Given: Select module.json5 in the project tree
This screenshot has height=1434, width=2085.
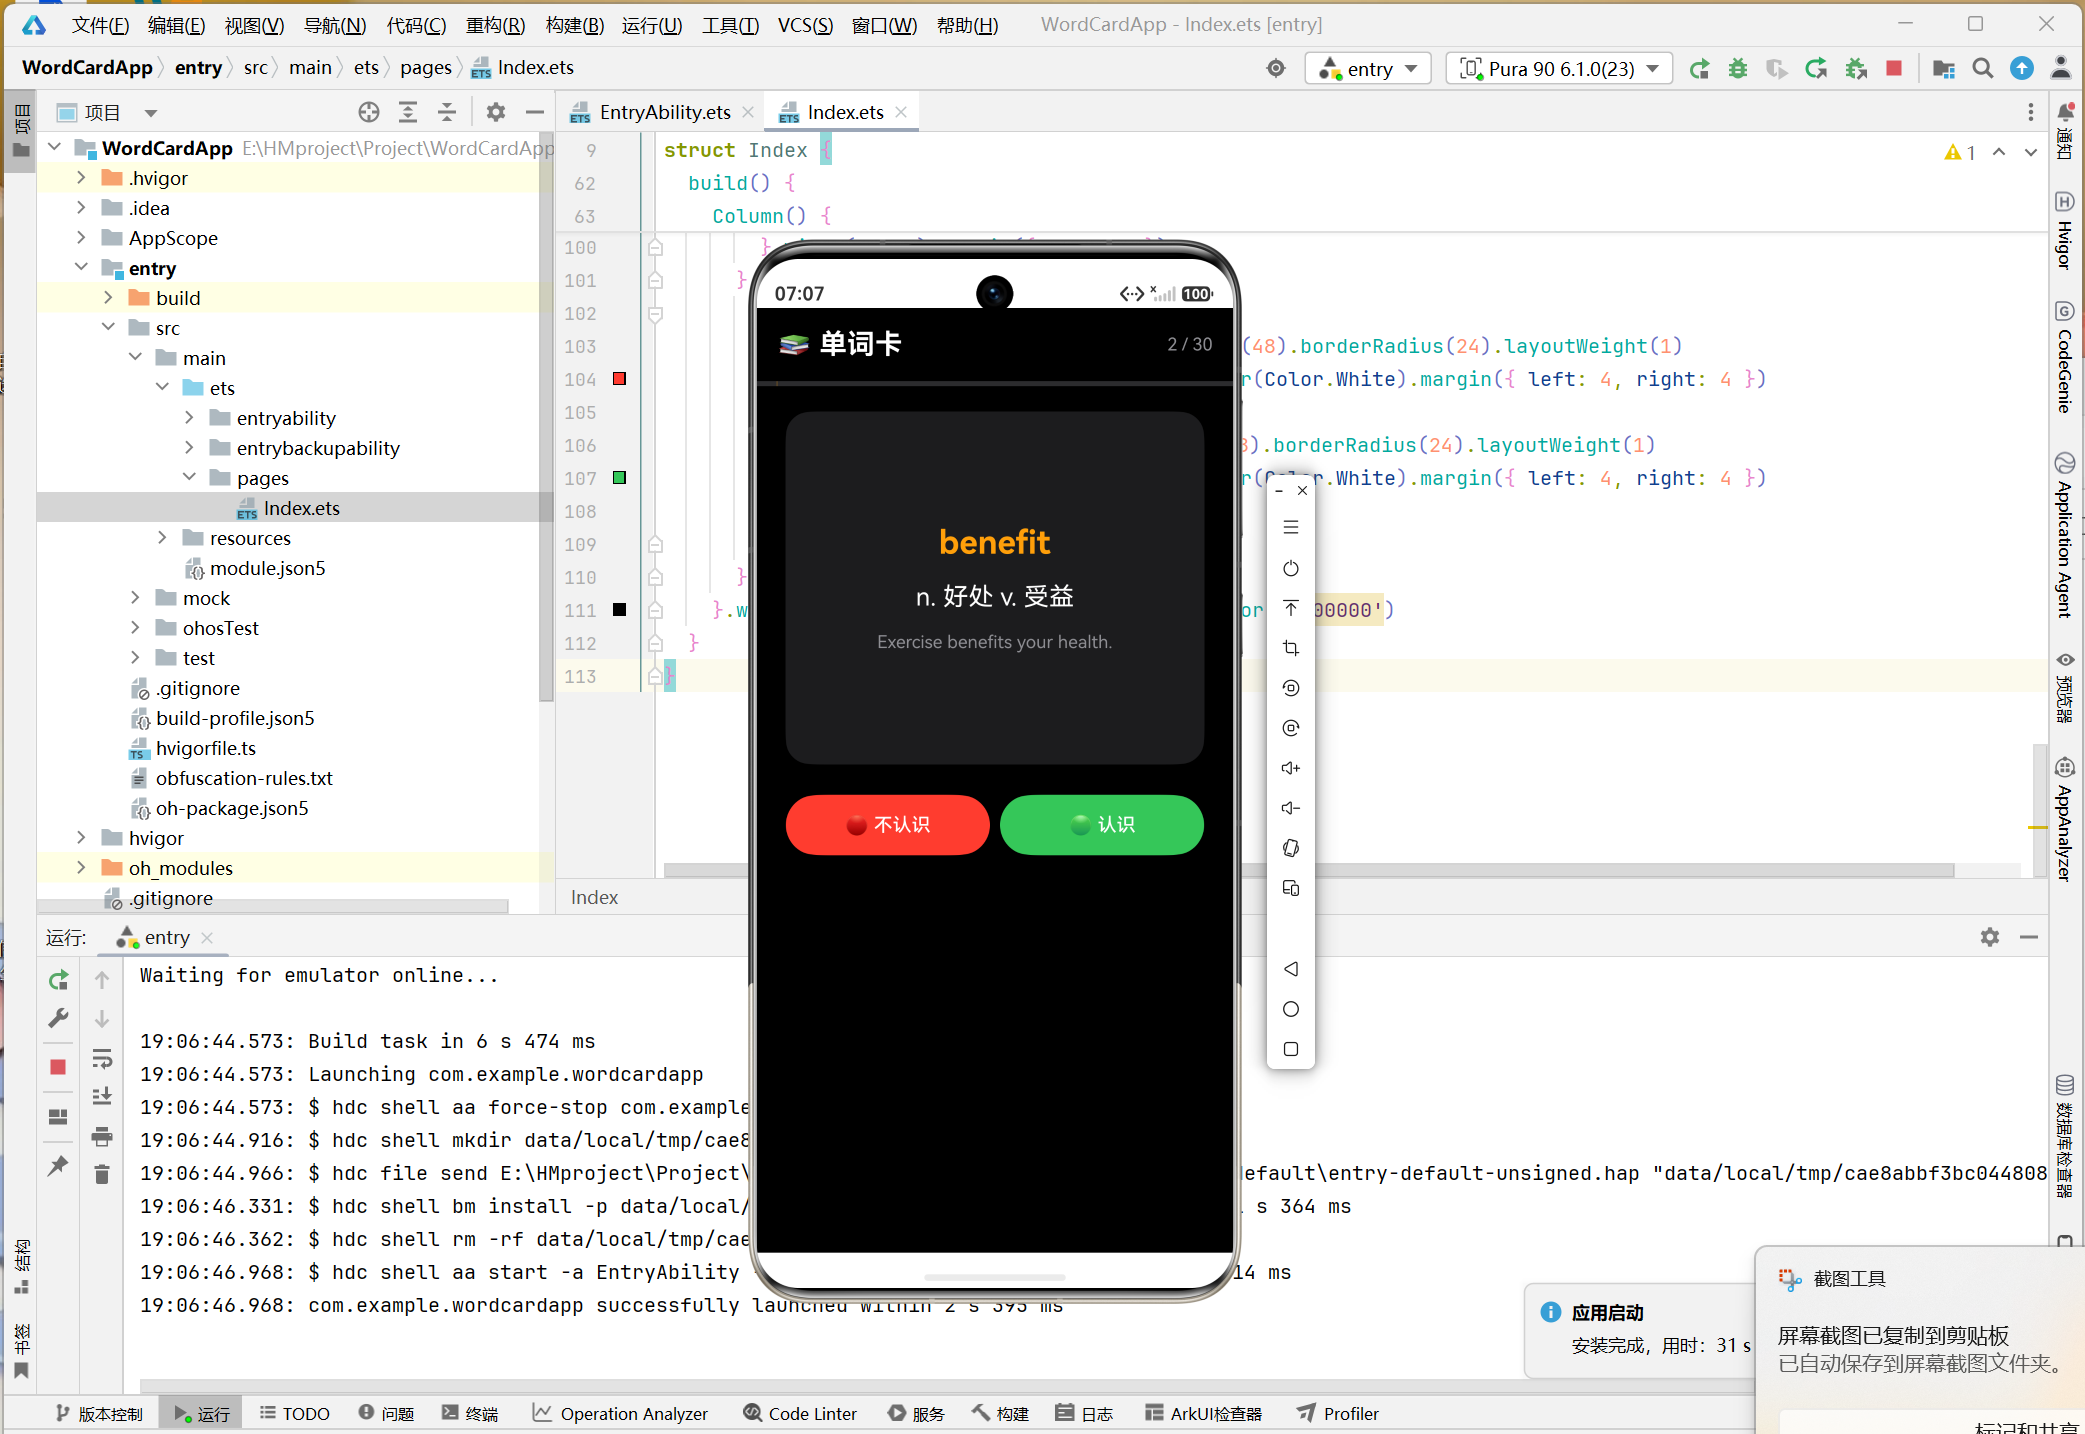Looking at the screenshot, I should 267,568.
